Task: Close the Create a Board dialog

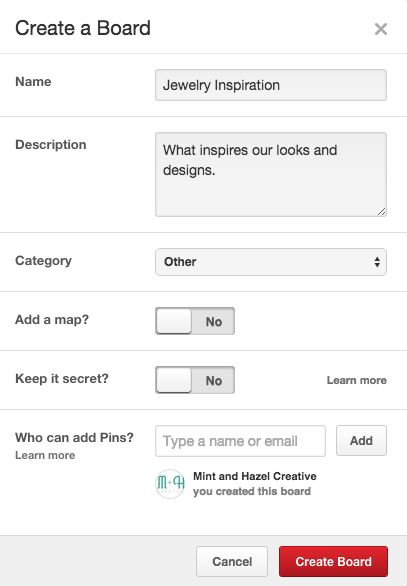Action: pos(380,29)
